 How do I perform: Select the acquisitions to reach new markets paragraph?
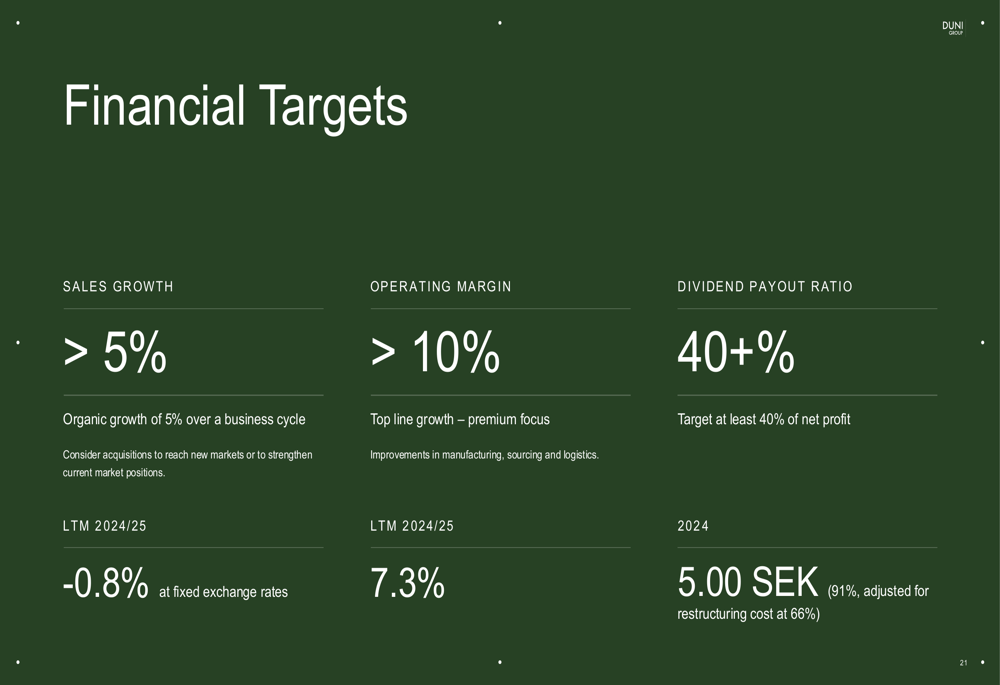187,463
